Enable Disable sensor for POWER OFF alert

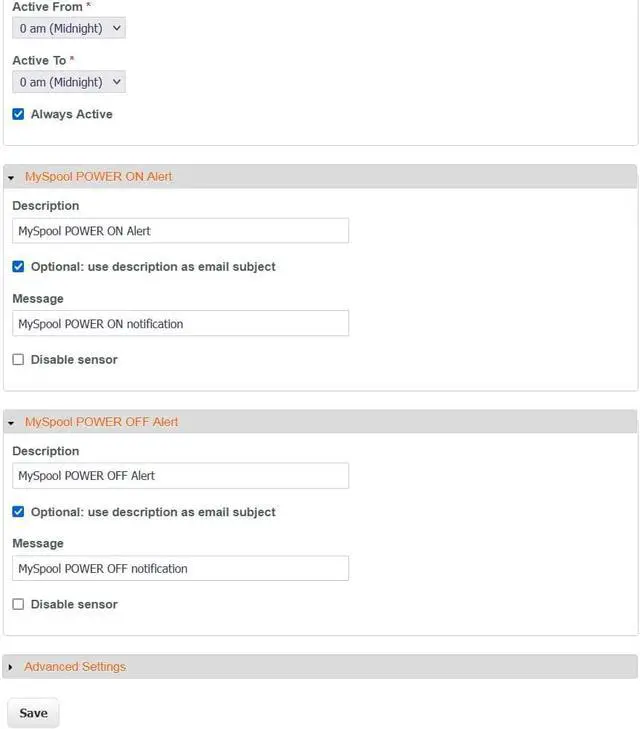[x=18, y=605]
